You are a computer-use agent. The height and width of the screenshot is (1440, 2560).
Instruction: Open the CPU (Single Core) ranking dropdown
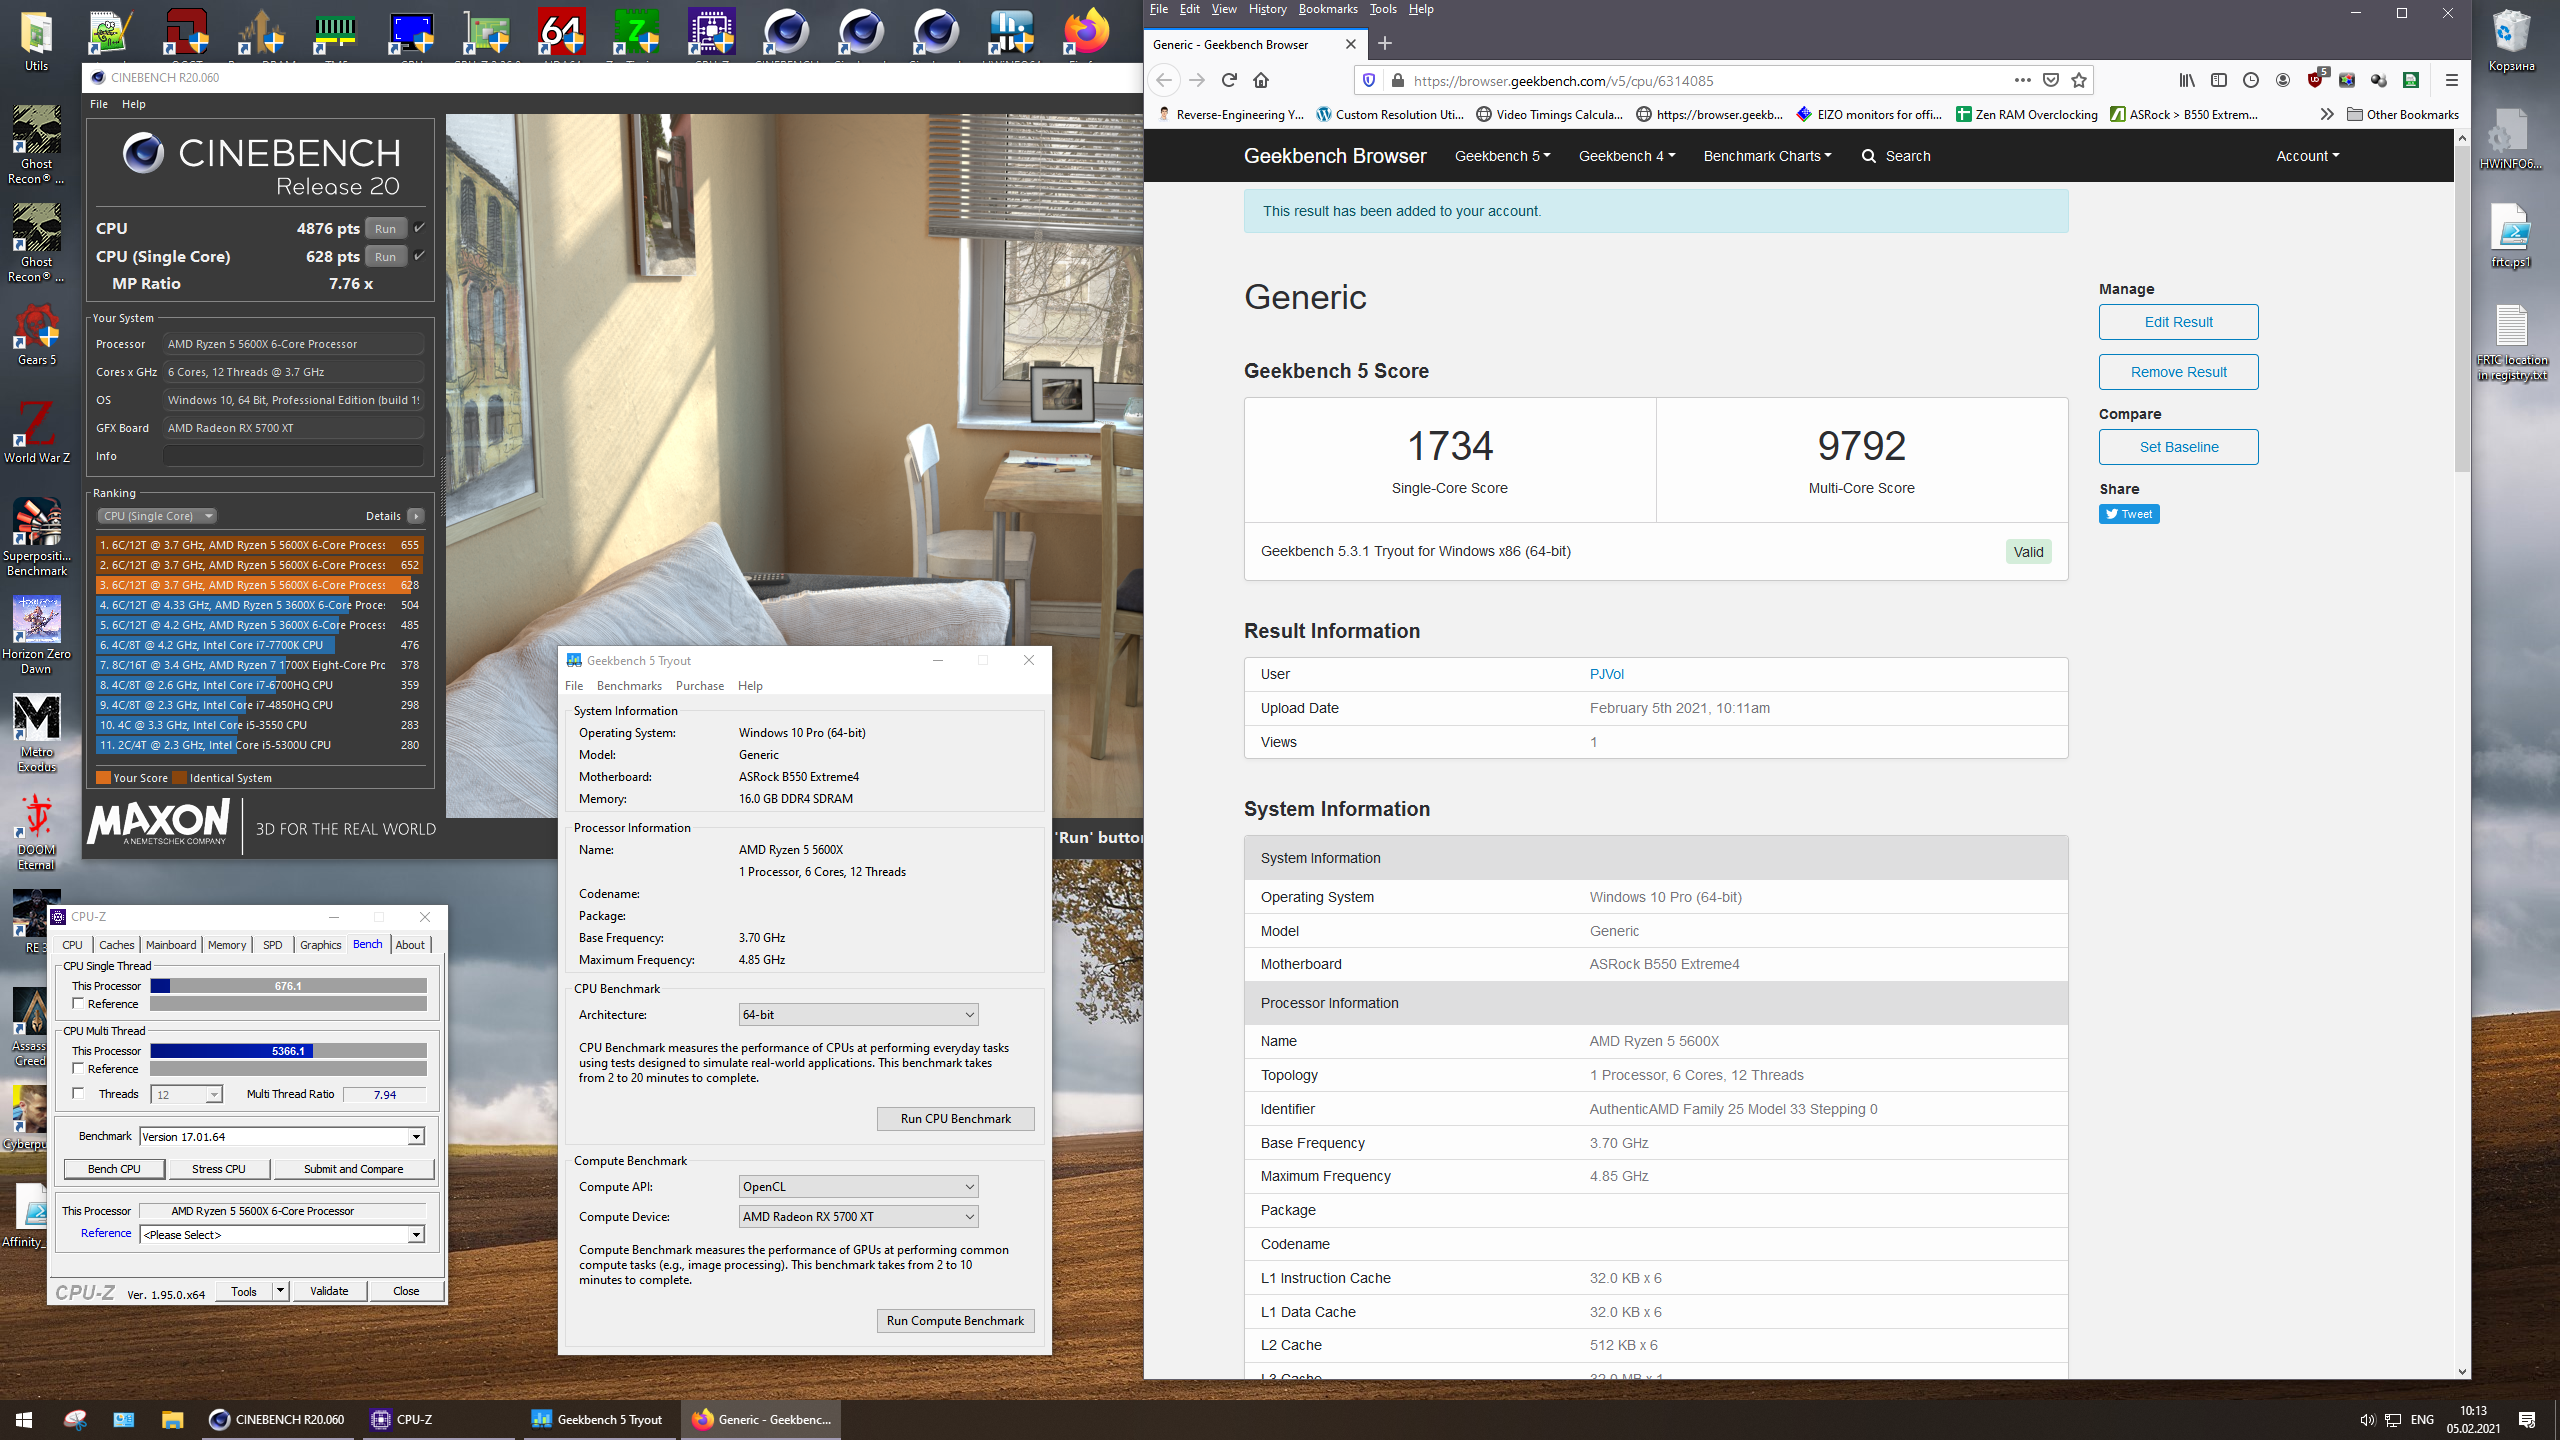(157, 516)
